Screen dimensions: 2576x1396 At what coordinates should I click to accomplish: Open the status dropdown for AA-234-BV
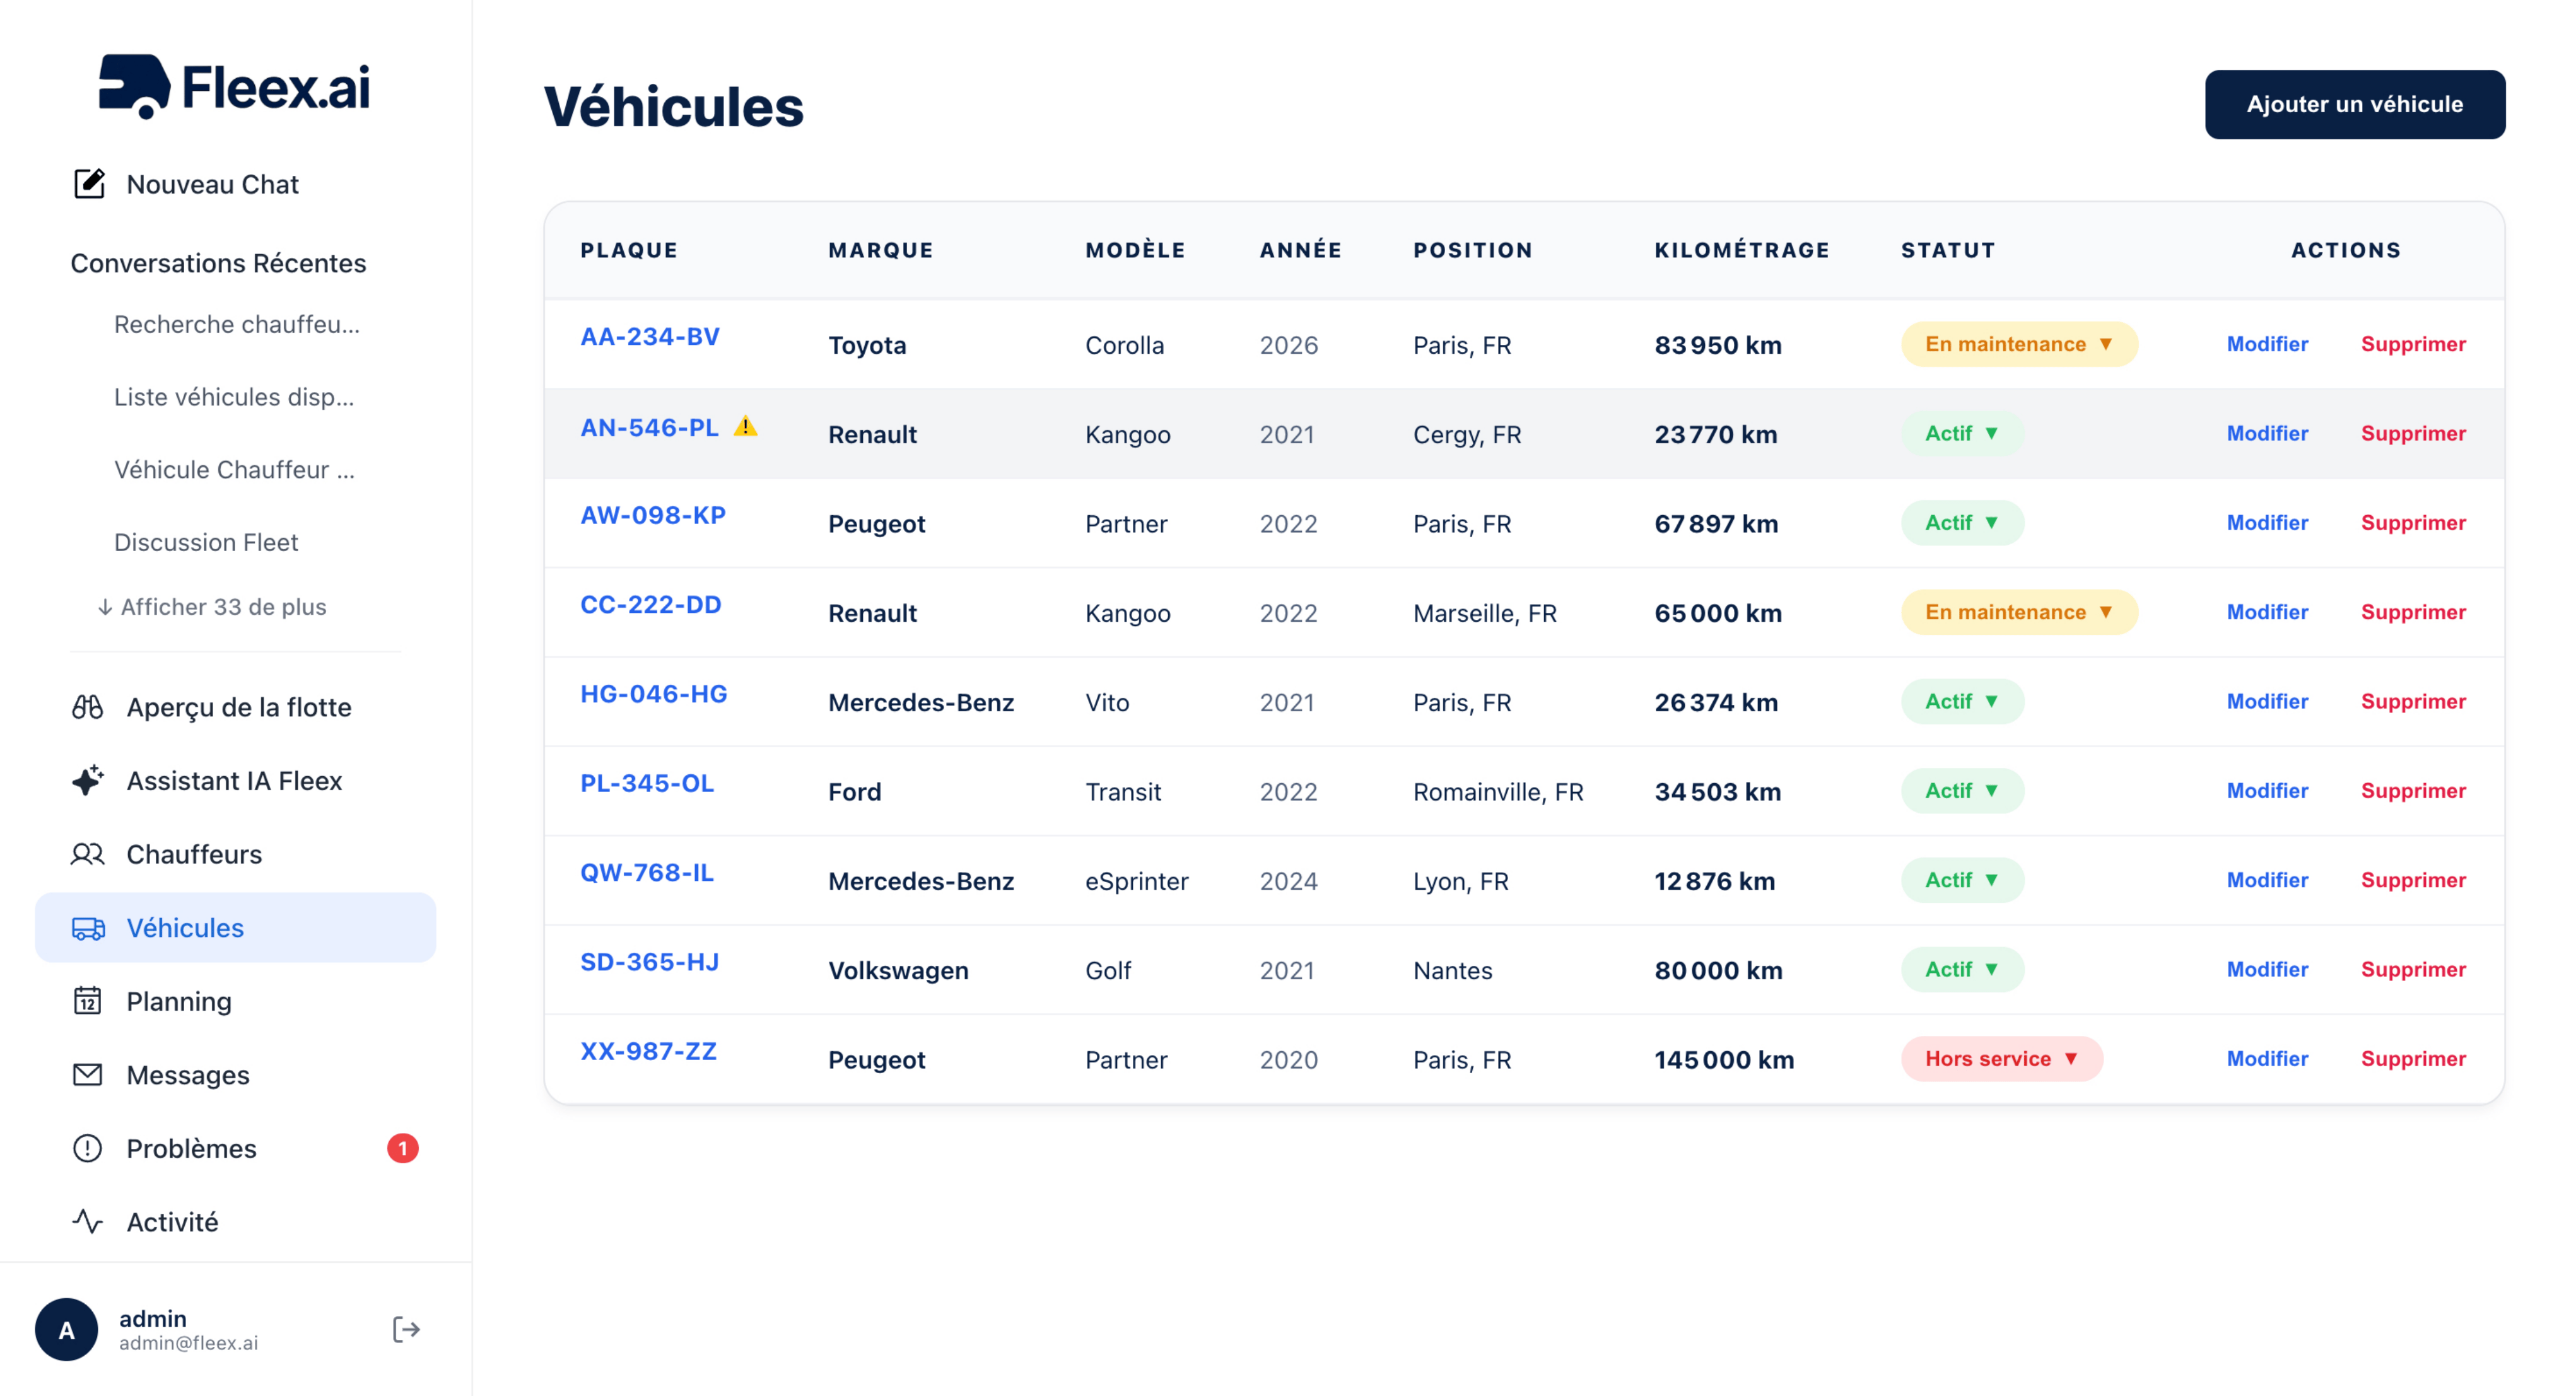[2018, 344]
